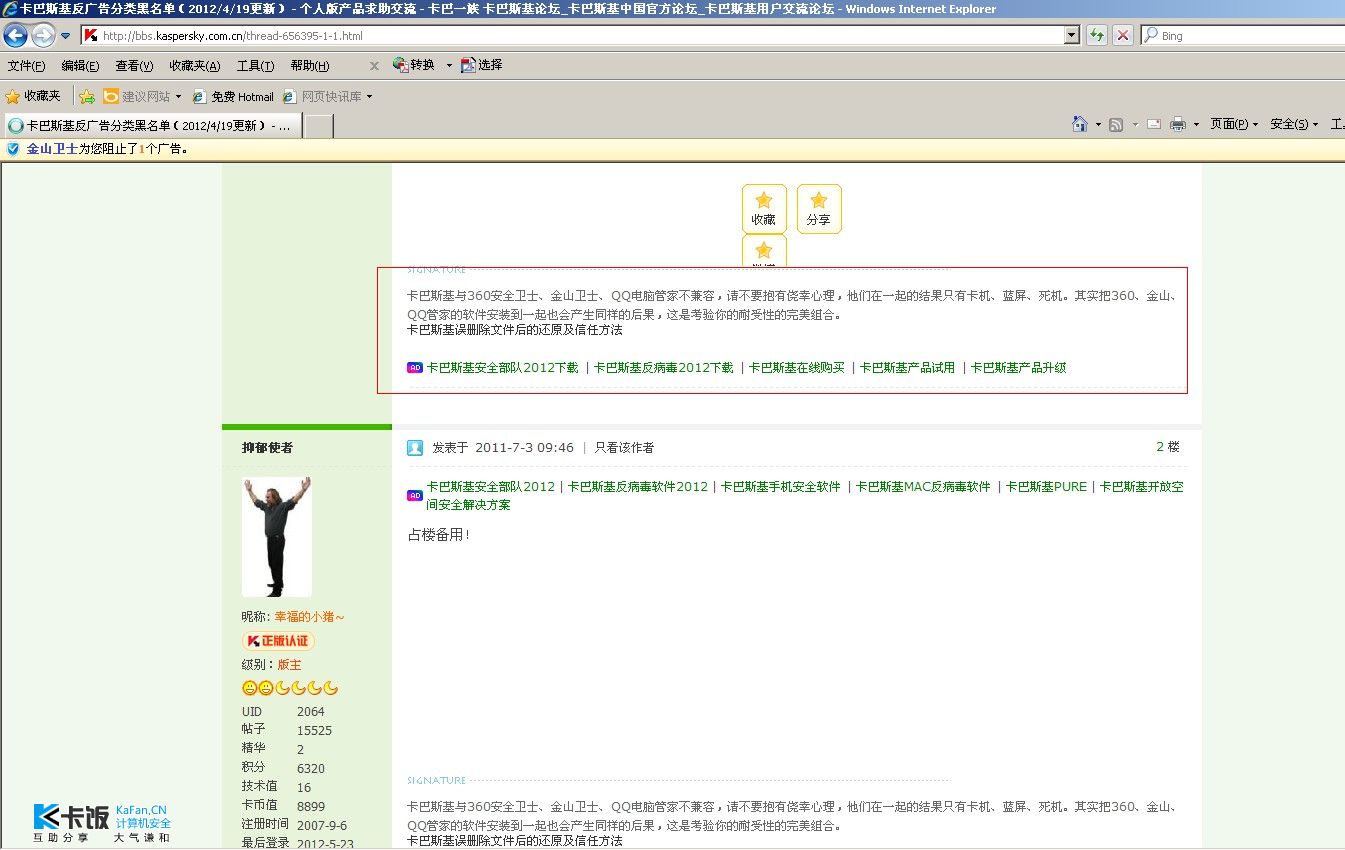Click the 收藏 star button

tap(764, 209)
